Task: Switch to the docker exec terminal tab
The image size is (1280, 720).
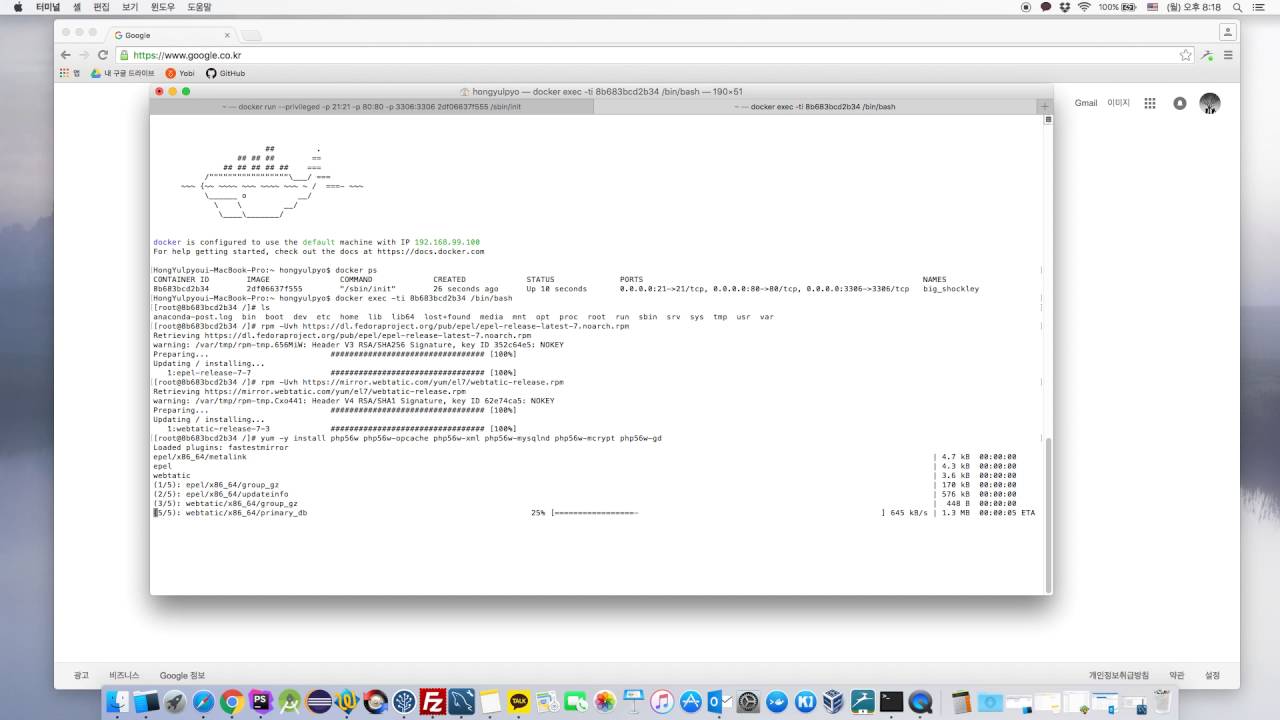Action: [815, 106]
